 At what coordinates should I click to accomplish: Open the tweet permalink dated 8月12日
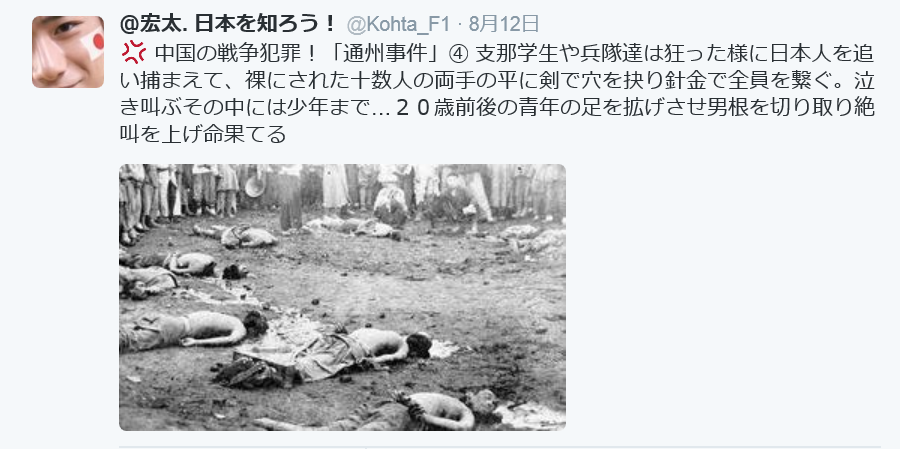[x=503, y=24]
